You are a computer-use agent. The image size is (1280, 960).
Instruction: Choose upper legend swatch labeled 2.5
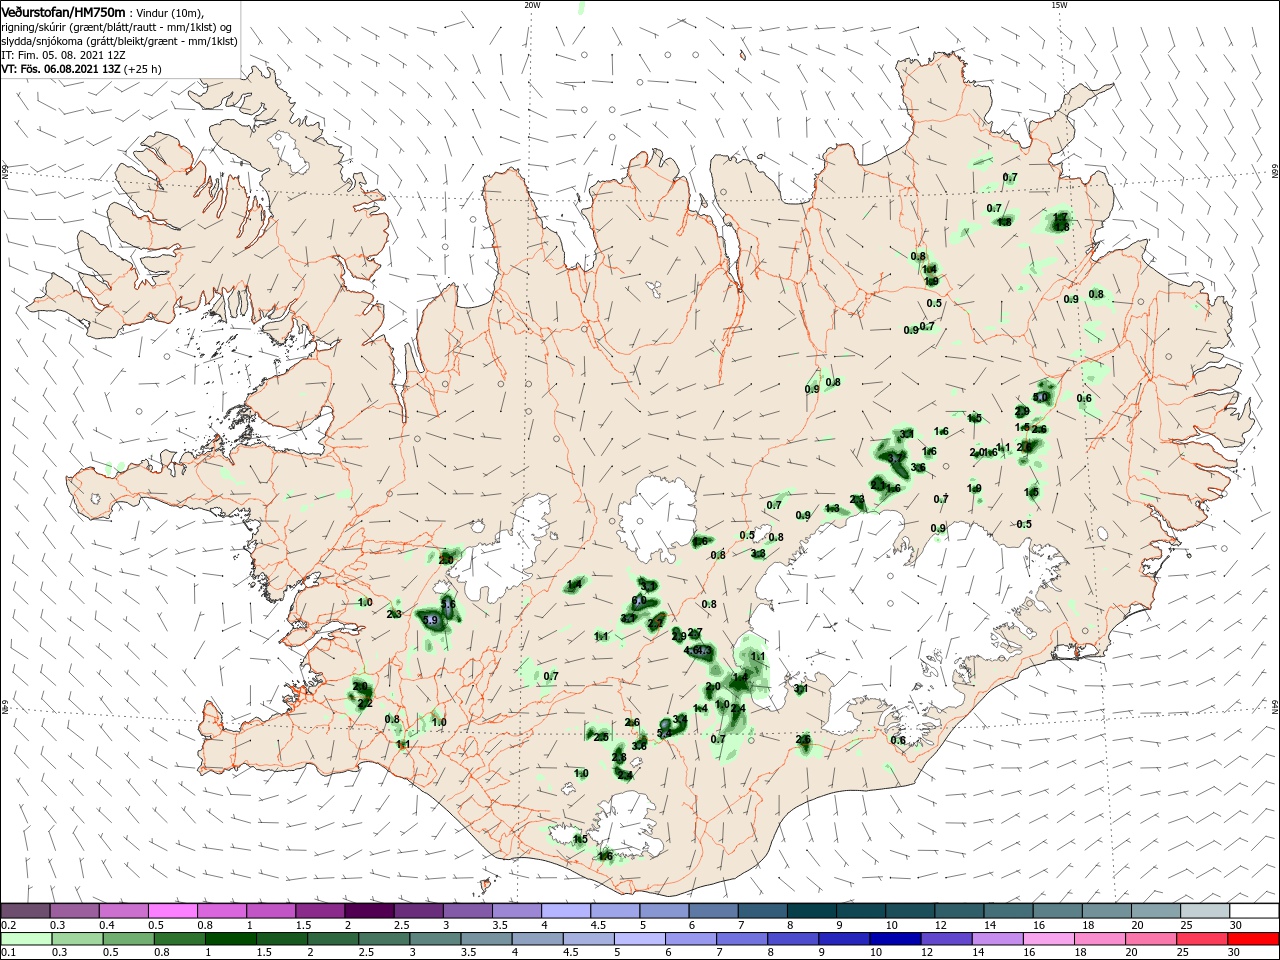pos(419,910)
